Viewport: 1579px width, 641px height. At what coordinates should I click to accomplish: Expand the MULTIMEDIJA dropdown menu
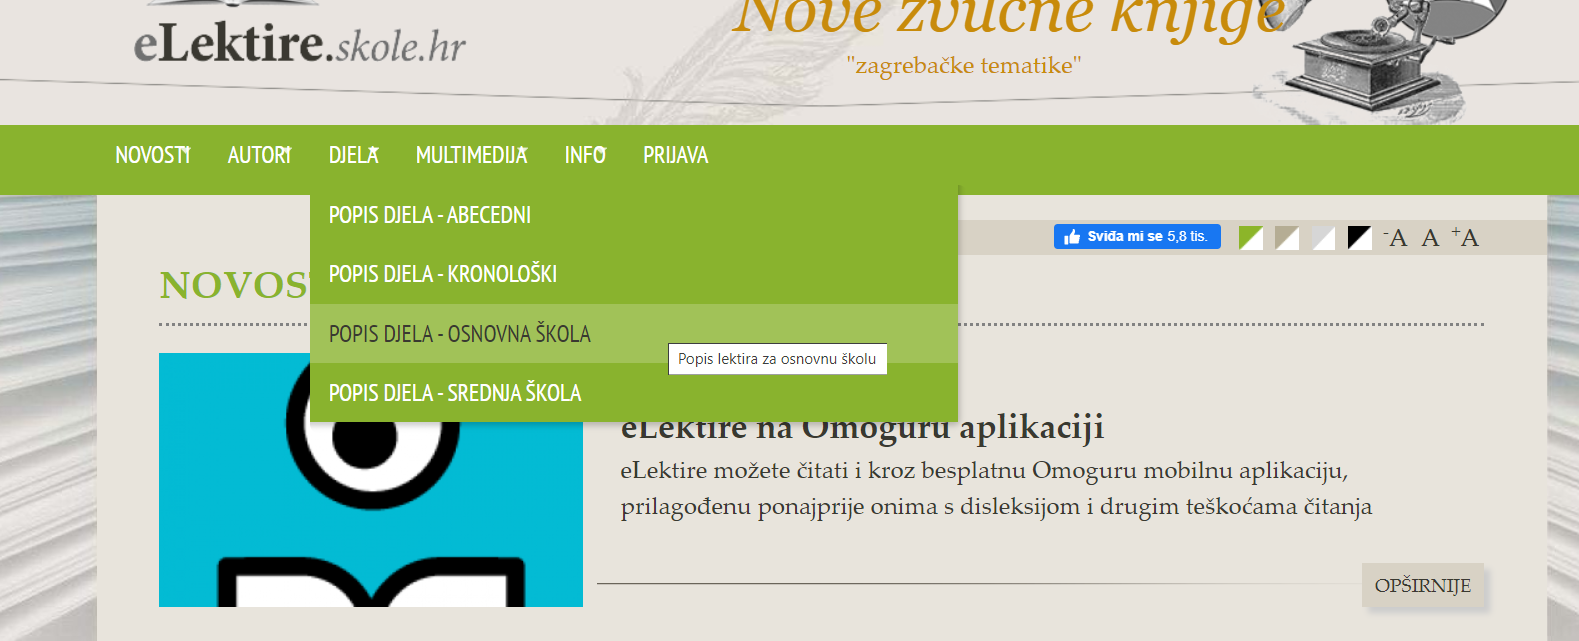click(471, 156)
